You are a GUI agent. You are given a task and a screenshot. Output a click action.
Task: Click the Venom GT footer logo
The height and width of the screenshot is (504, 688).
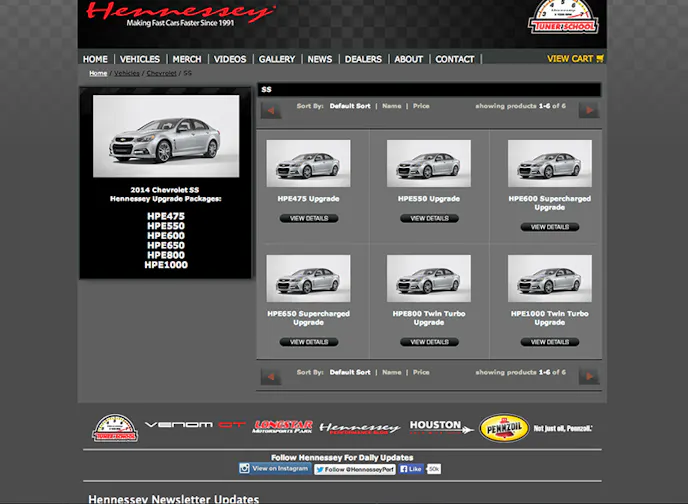click(x=194, y=425)
